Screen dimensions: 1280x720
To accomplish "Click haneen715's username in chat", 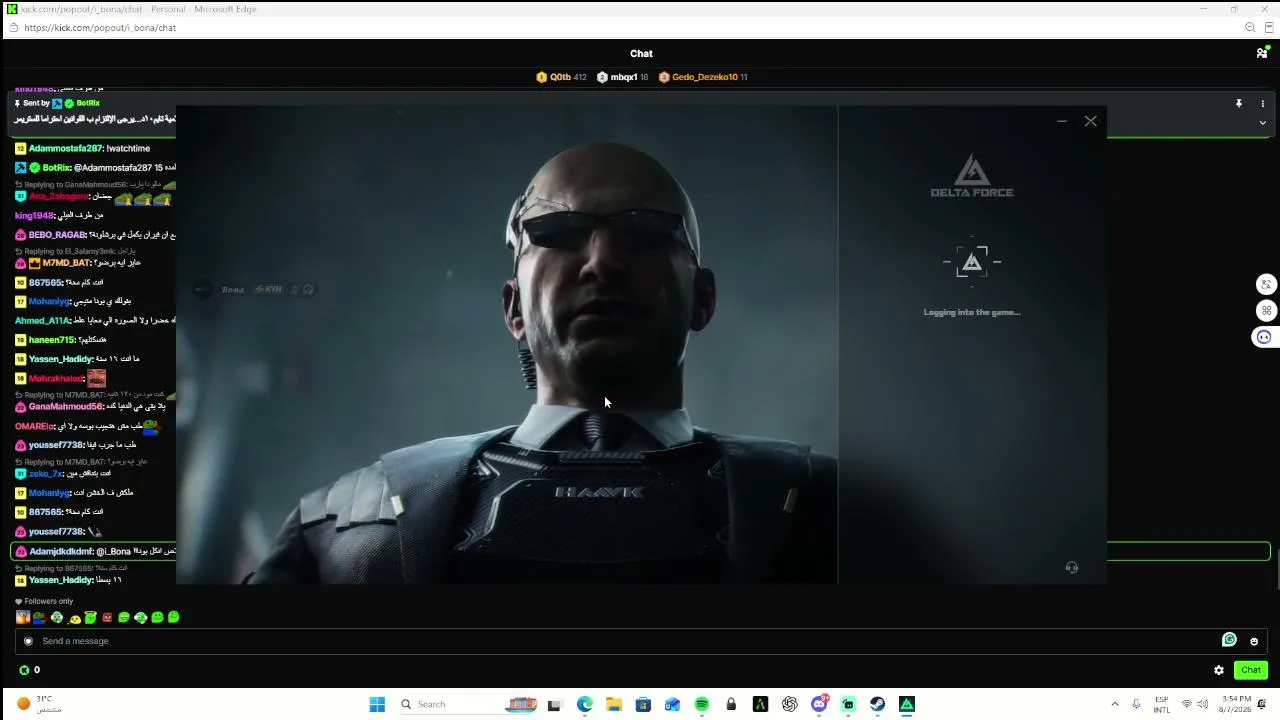I will pos(52,340).
